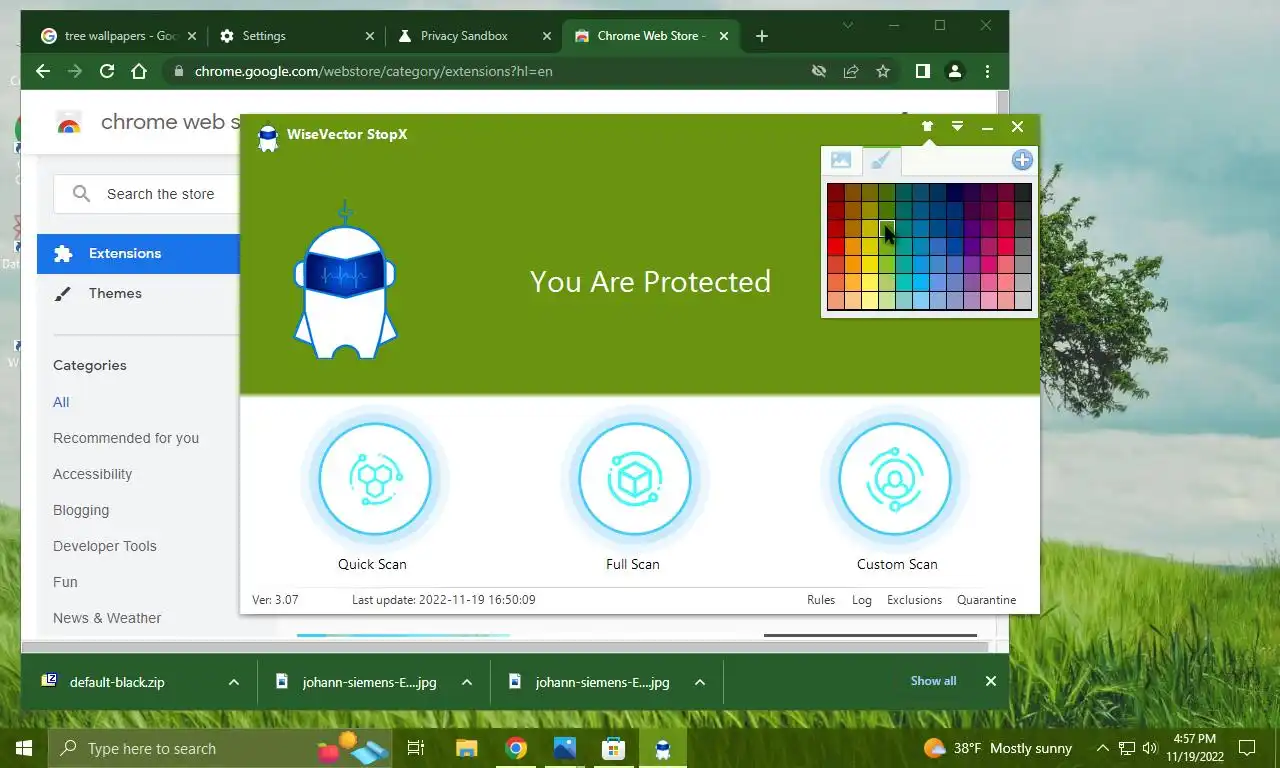1280x768 pixels.
Task: Choose the Blogging category
Action: 81,510
